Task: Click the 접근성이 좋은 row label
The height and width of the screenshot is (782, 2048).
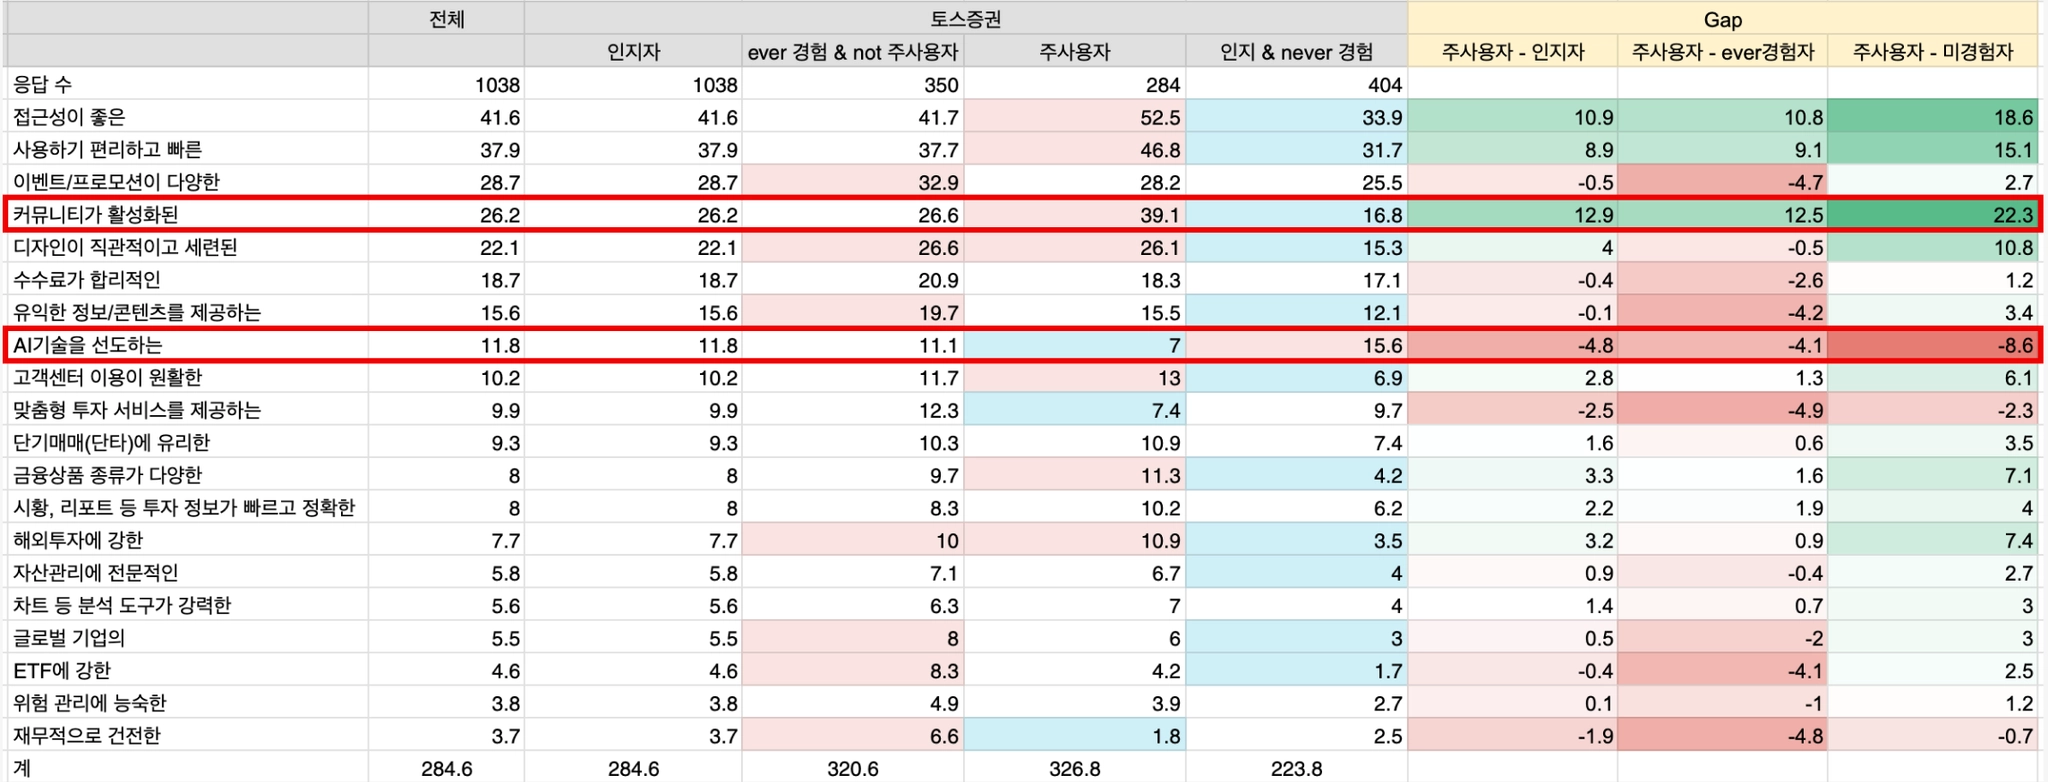Action: pyautogui.click(x=69, y=117)
